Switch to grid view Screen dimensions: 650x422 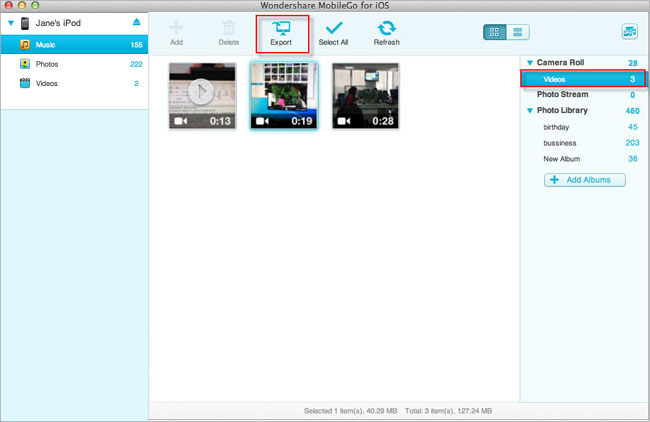click(495, 32)
